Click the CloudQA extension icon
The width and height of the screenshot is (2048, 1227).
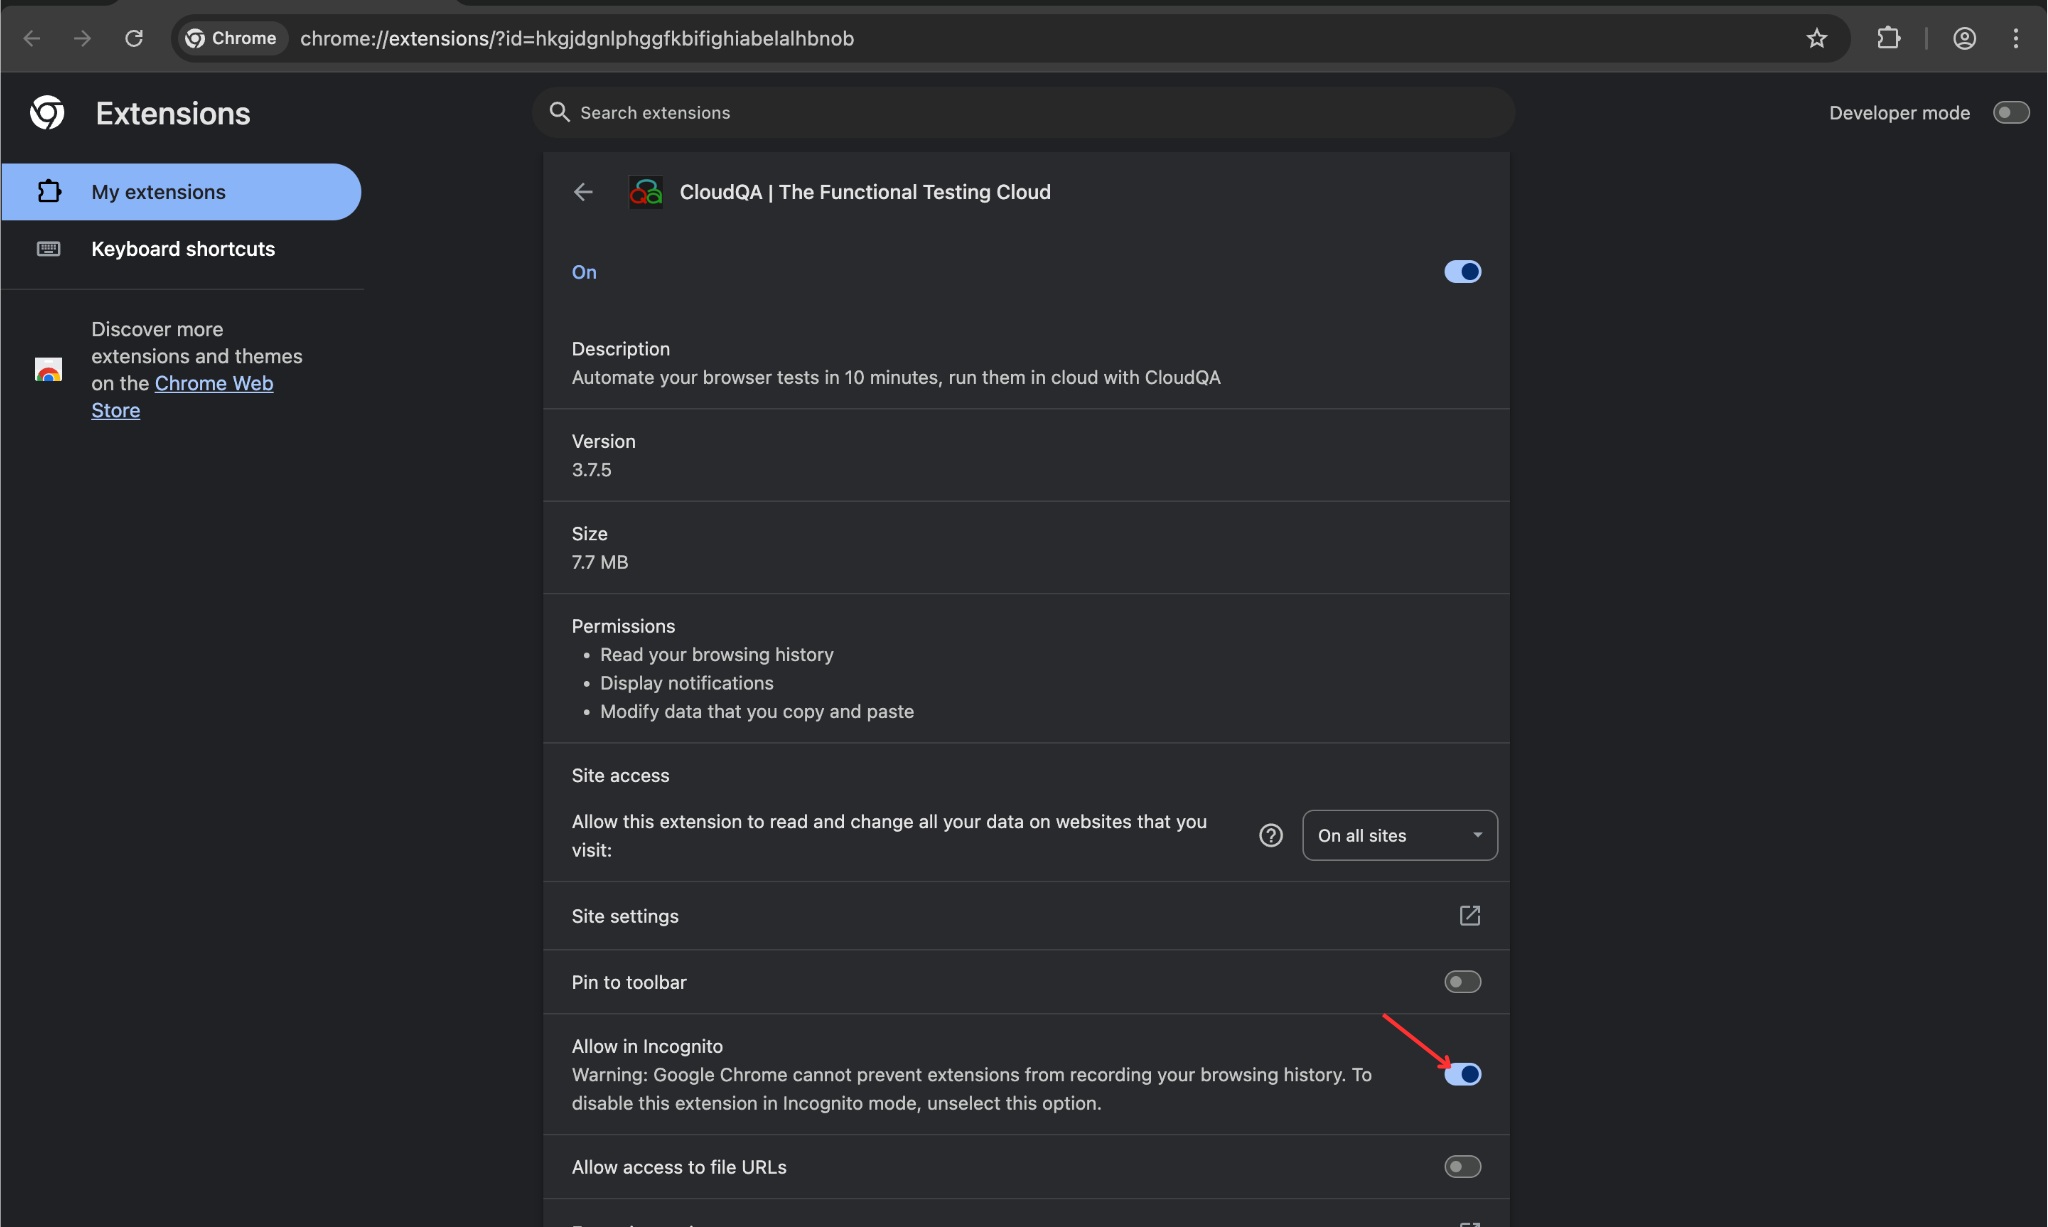click(x=645, y=192)
